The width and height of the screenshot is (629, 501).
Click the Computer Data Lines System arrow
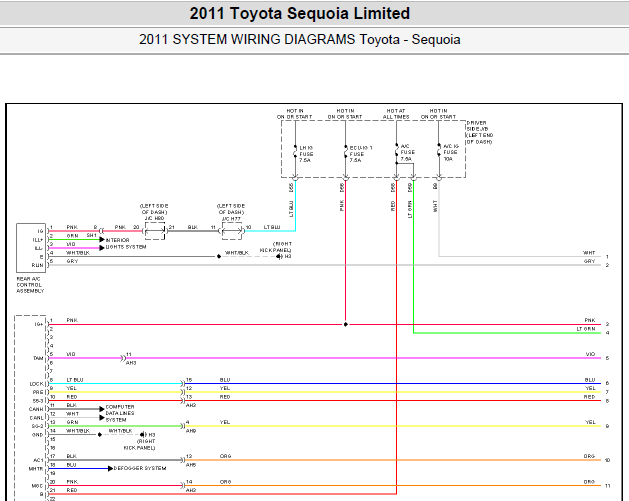point(102,413)
